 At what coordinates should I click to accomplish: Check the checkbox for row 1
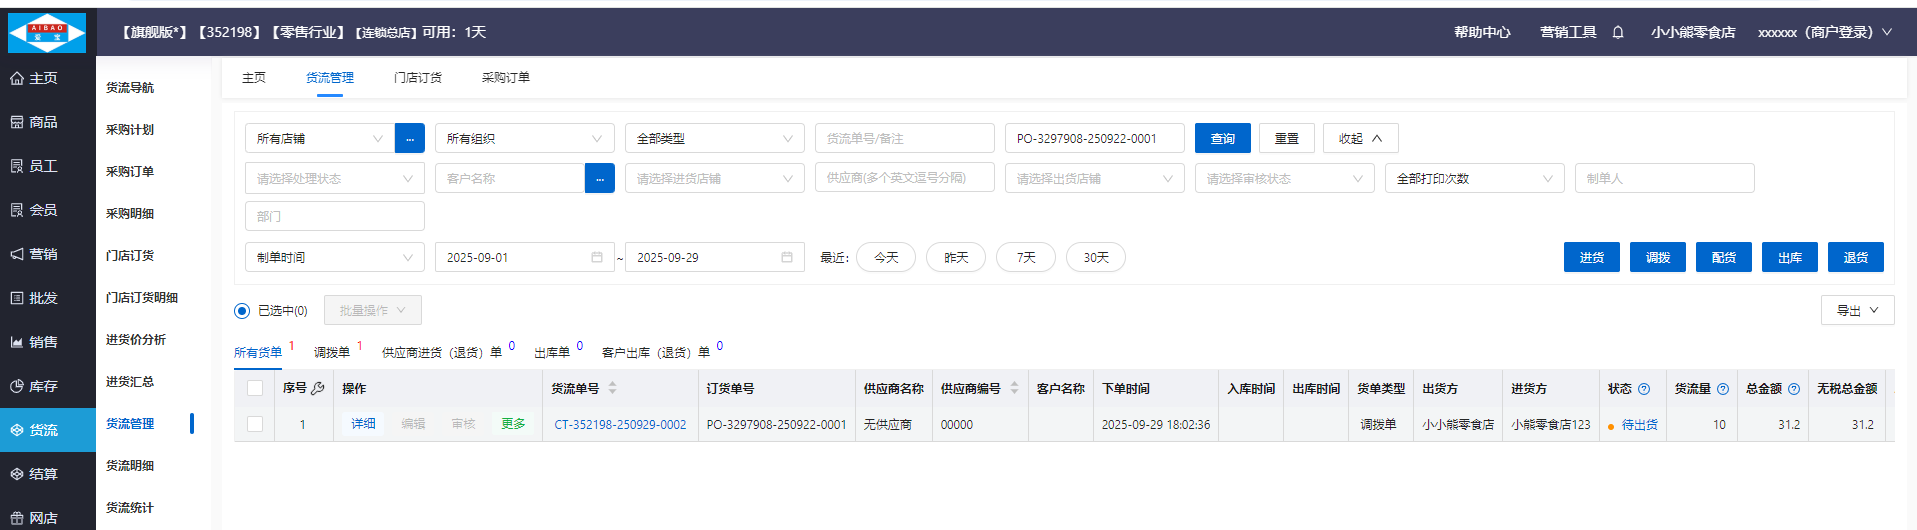point(255,424)
